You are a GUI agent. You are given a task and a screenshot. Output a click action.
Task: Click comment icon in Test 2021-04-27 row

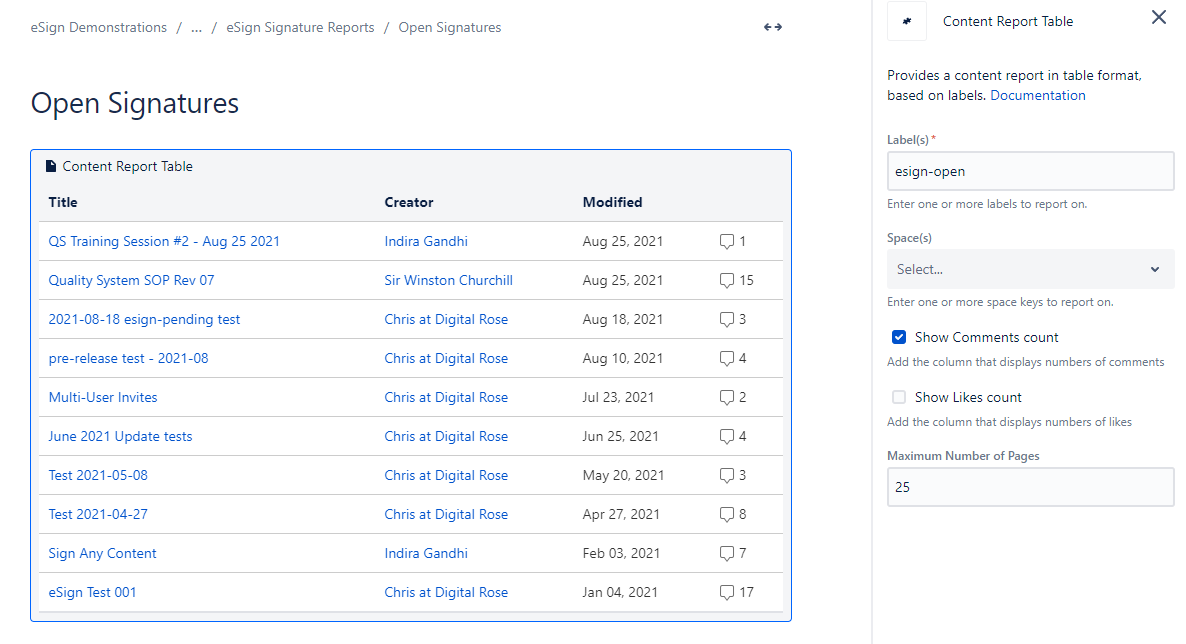click(x=727, y=515)
